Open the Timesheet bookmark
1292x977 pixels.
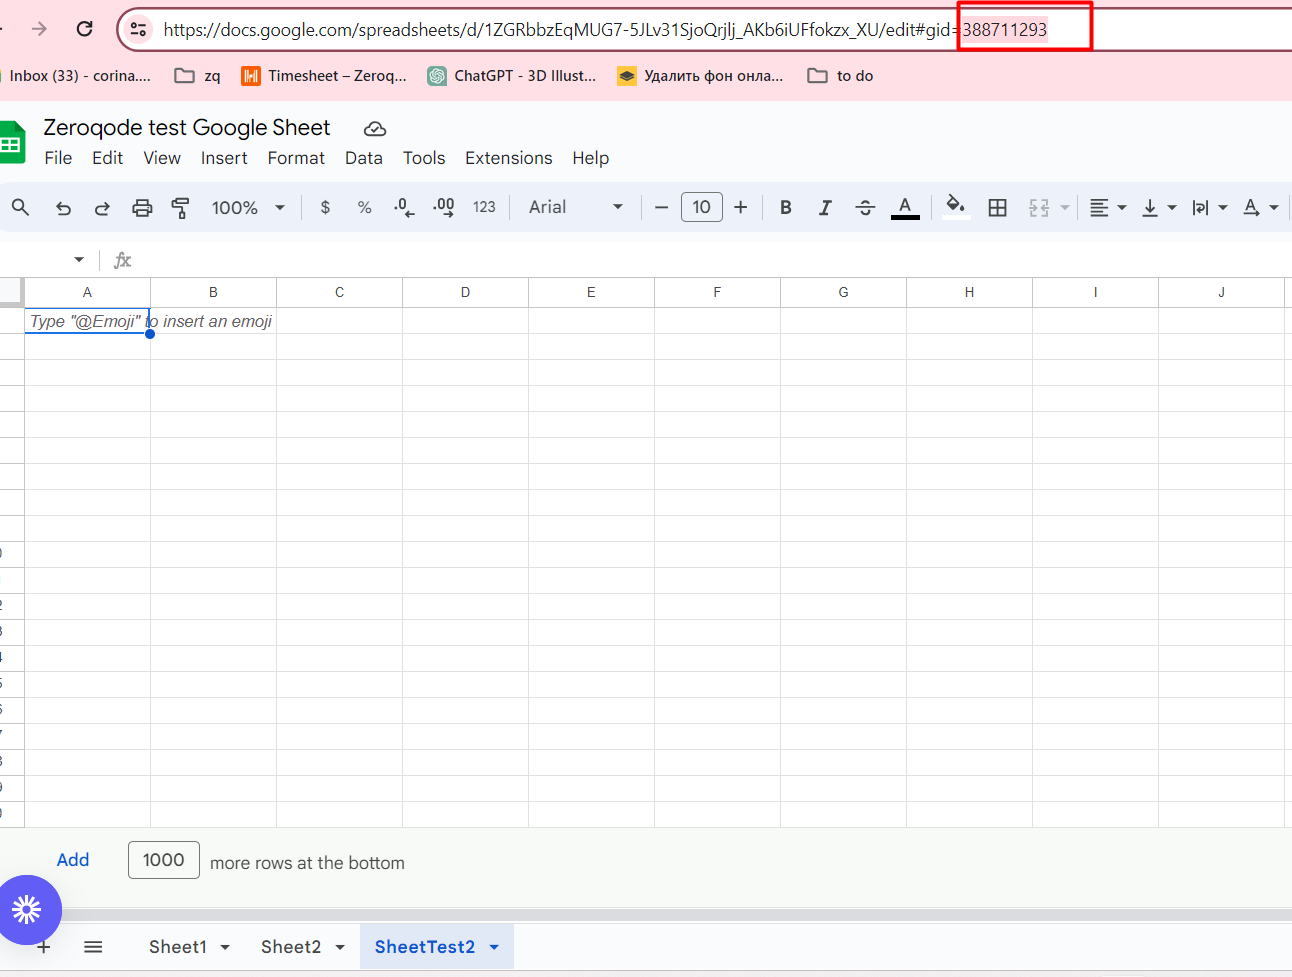[325, 76]
